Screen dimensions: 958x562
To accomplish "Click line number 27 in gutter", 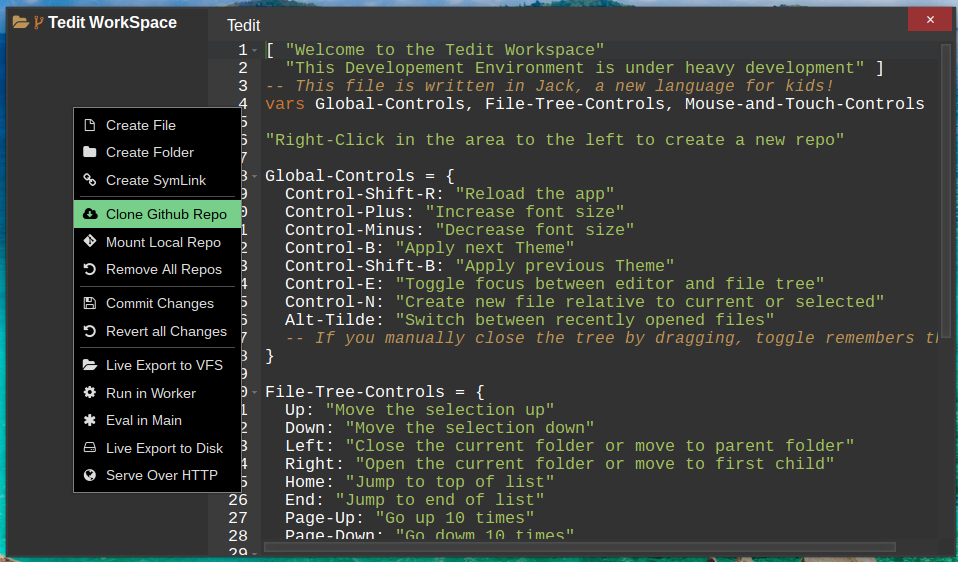I will pyautogui.click(x=238, y=518).
